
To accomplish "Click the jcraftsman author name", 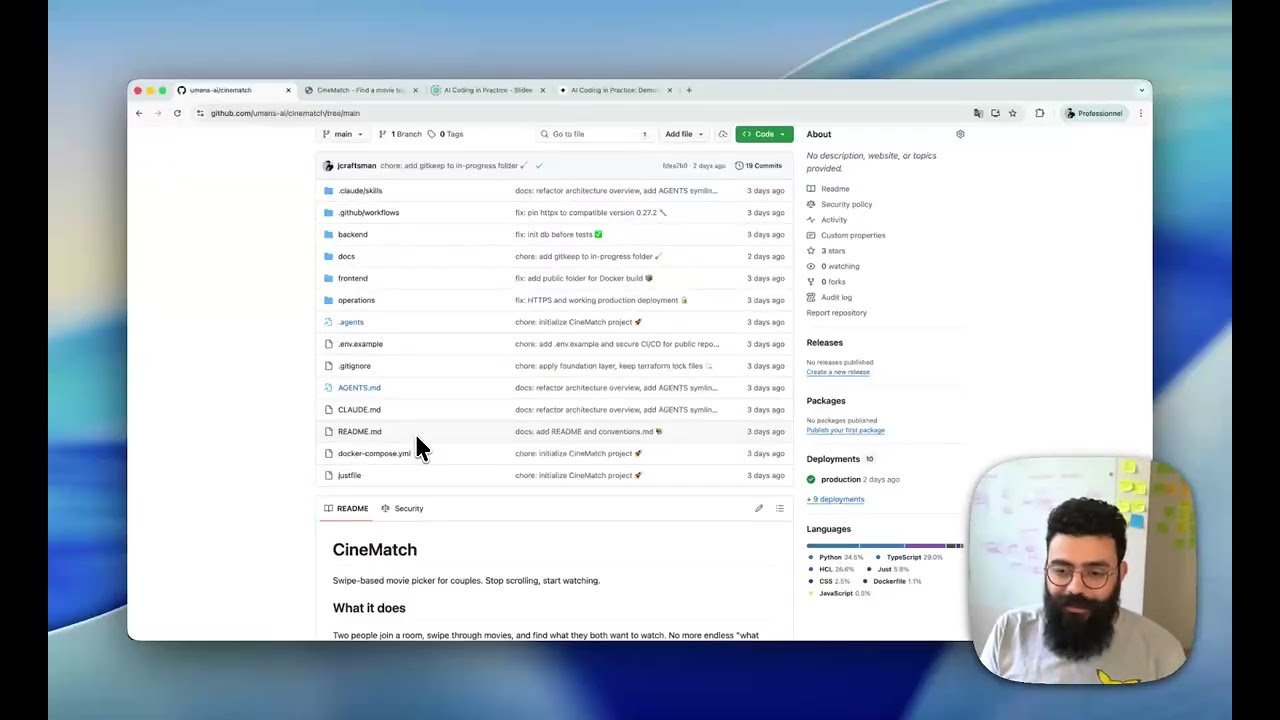I will click(357, 166).
